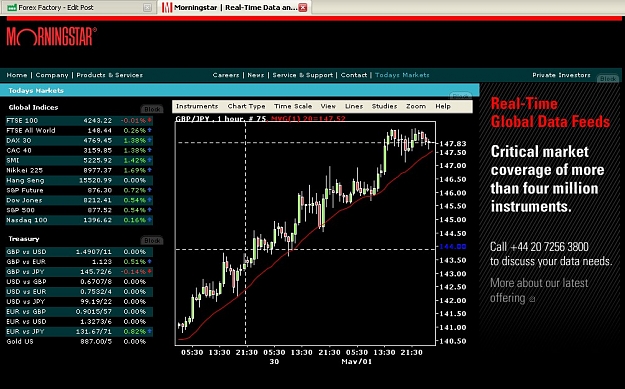Screen dimensions: 625x389
Task: Select CAC 40 index row
Action: (79, 150)
